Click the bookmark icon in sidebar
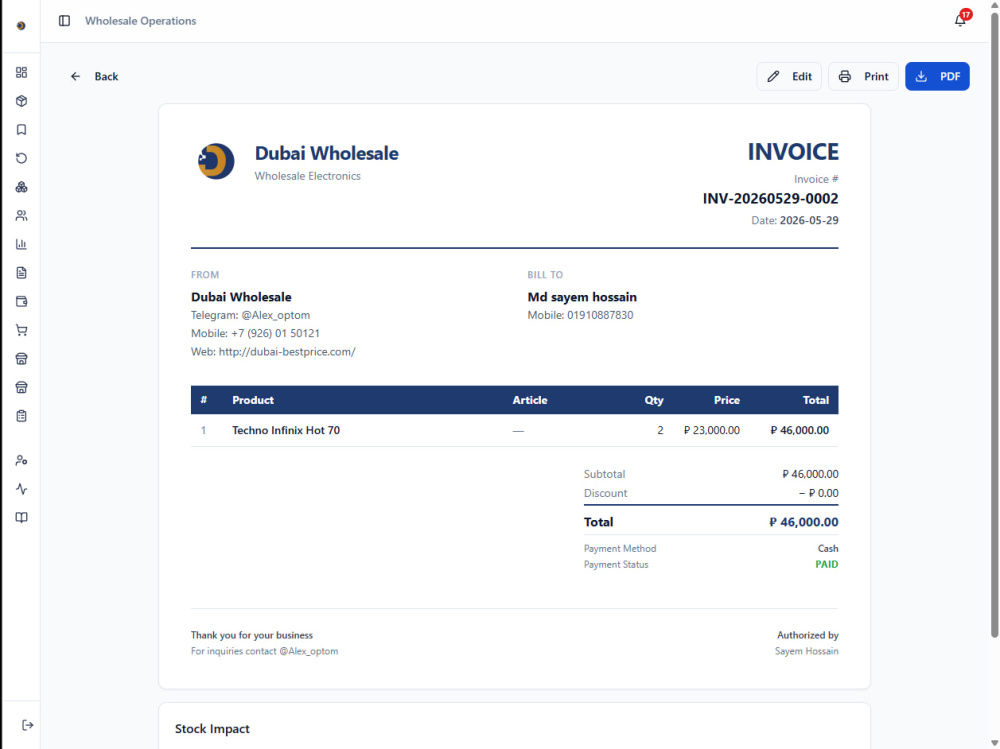 (21, 130)
